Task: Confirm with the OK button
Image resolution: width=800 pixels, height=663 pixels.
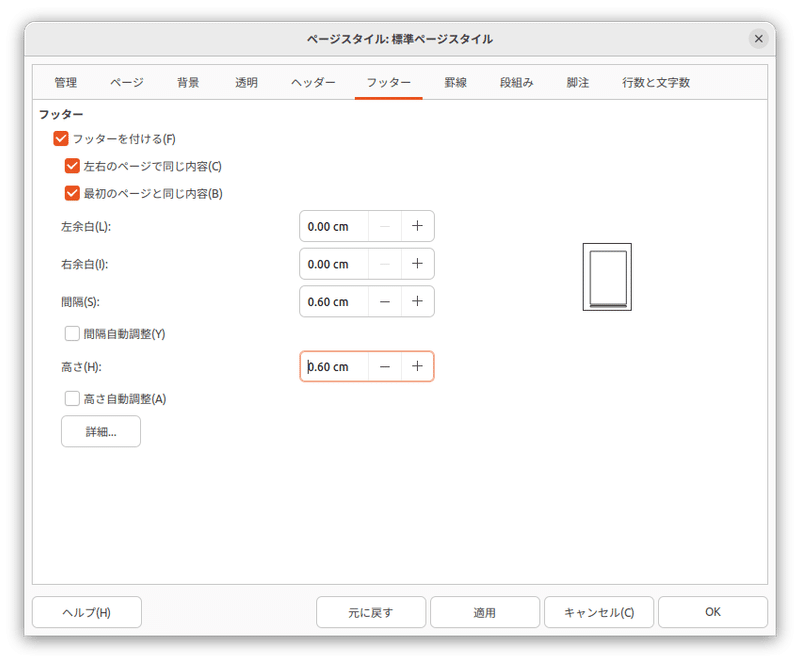Action: click(x=713, y=612)
